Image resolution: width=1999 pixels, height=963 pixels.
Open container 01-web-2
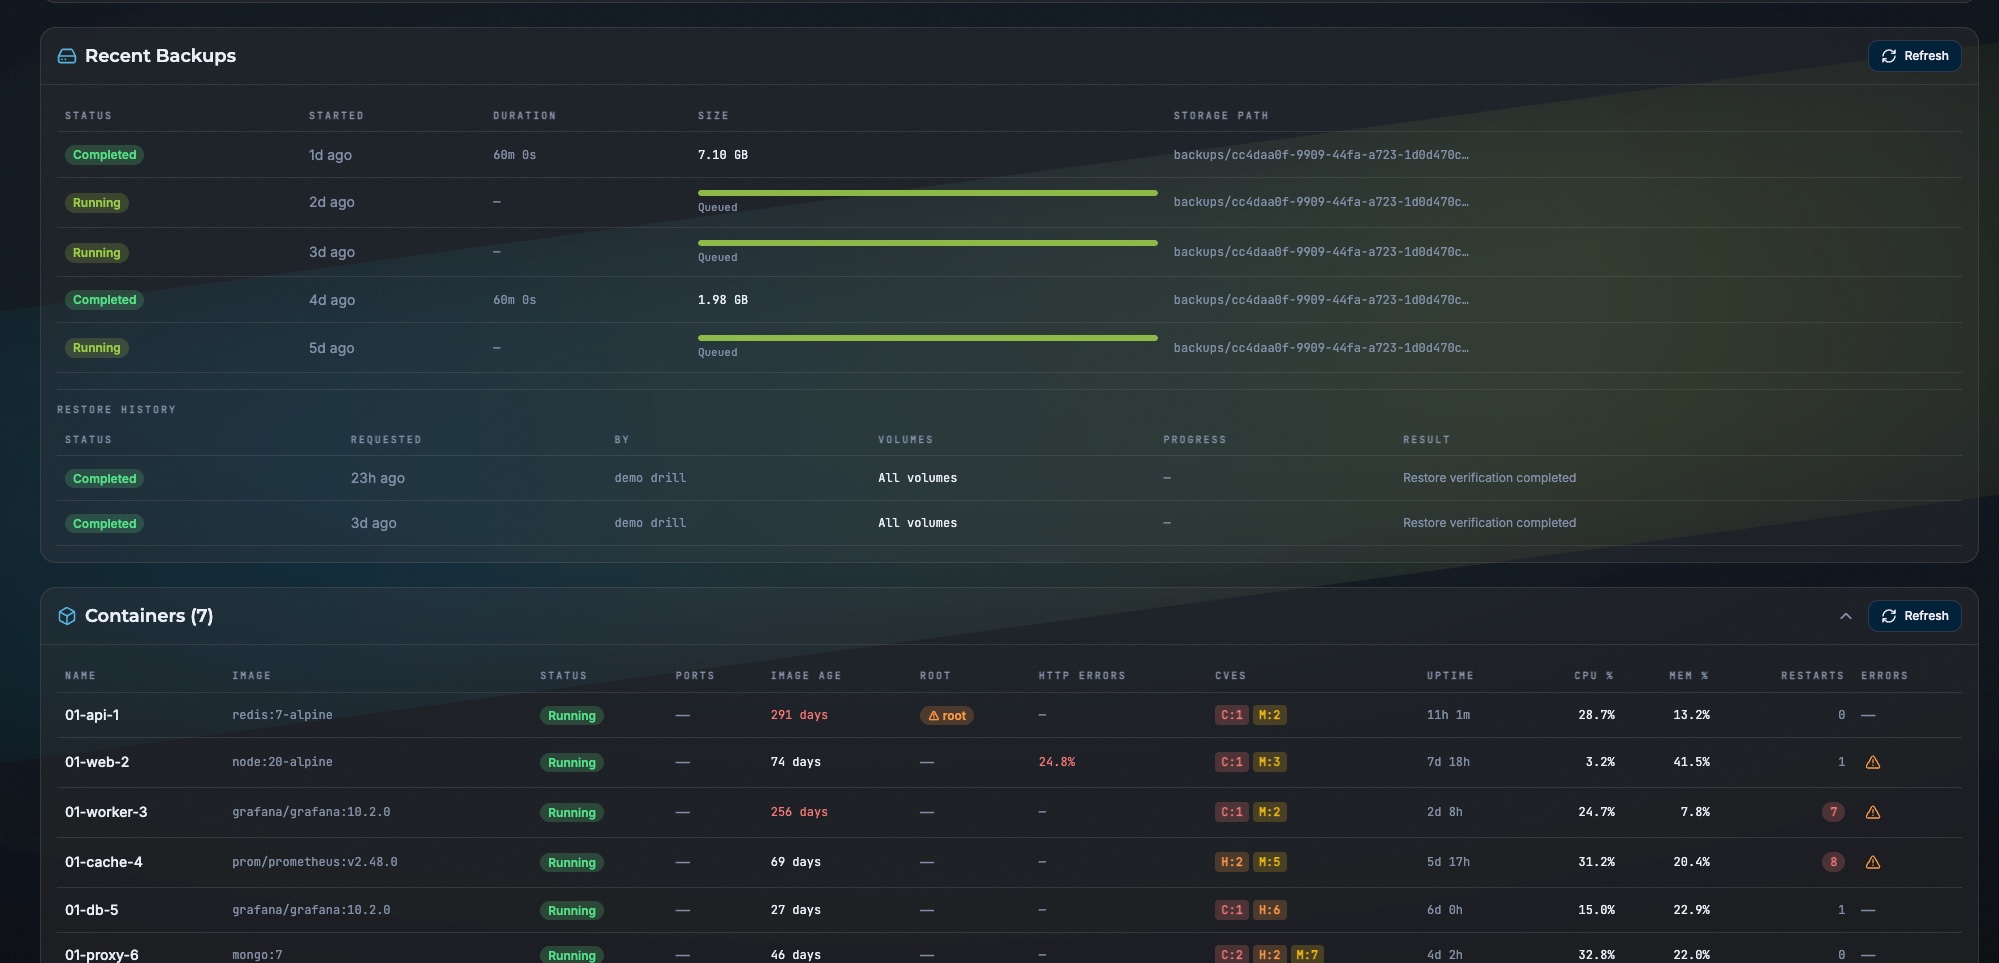[x=97, y=762]
